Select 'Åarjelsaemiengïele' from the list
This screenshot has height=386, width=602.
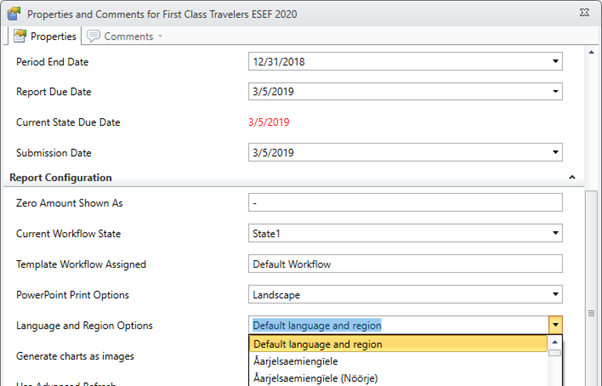tap(398, 361)
